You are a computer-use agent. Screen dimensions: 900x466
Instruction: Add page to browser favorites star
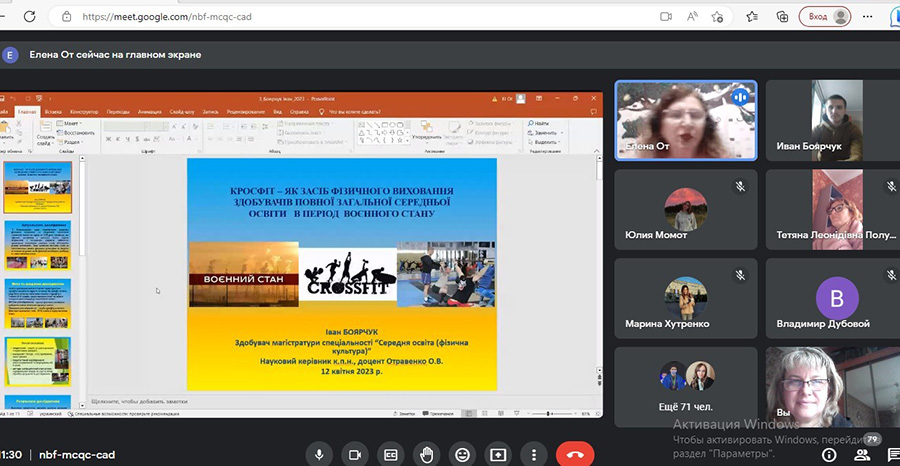(718, 16)
